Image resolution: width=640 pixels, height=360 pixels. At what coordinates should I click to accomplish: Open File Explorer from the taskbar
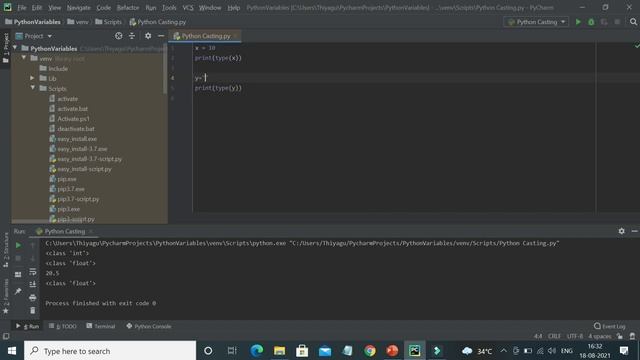(x=280, y=351)
